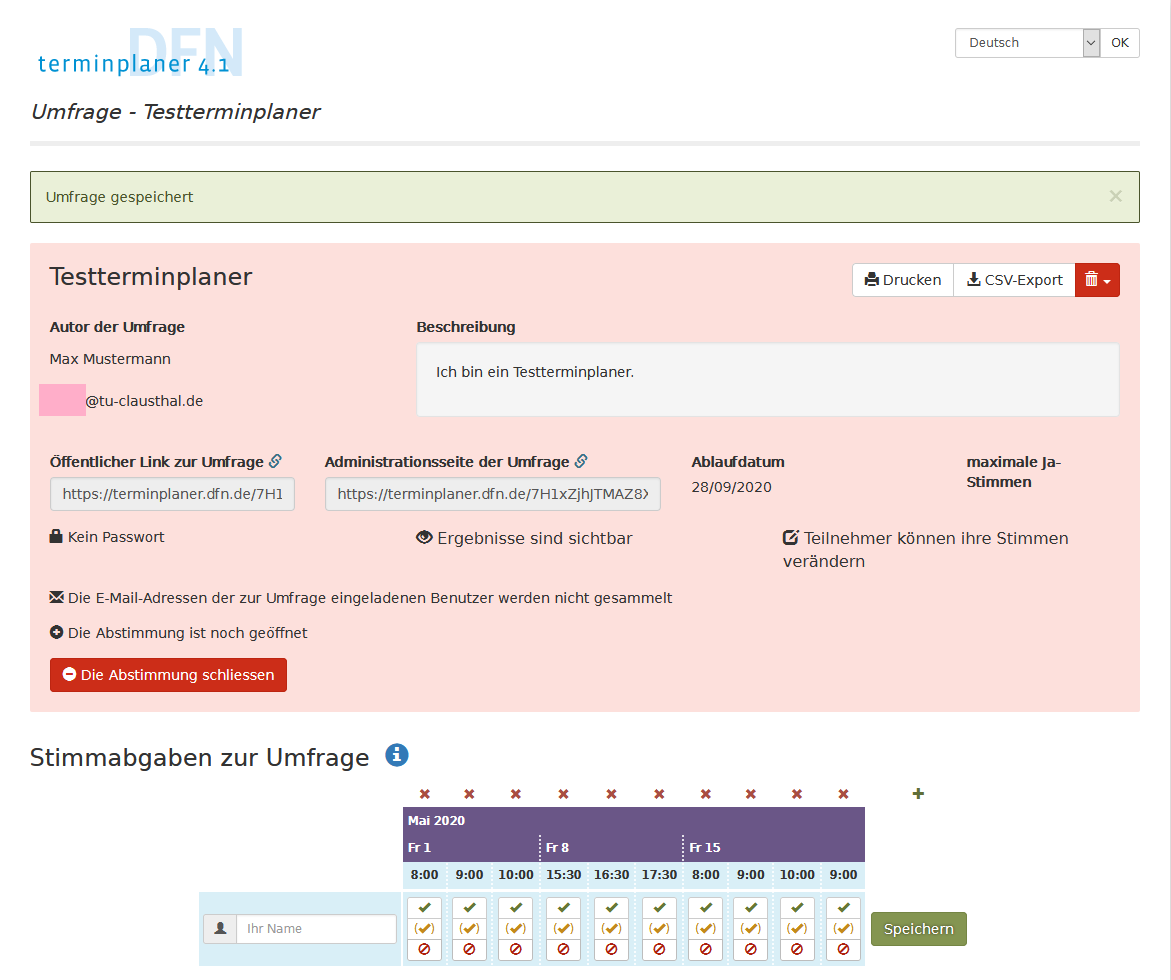Click the blue info icon beside Stimmabgaben heading
The width and height of the screenshot is (1171, 980).
[397, 755]
